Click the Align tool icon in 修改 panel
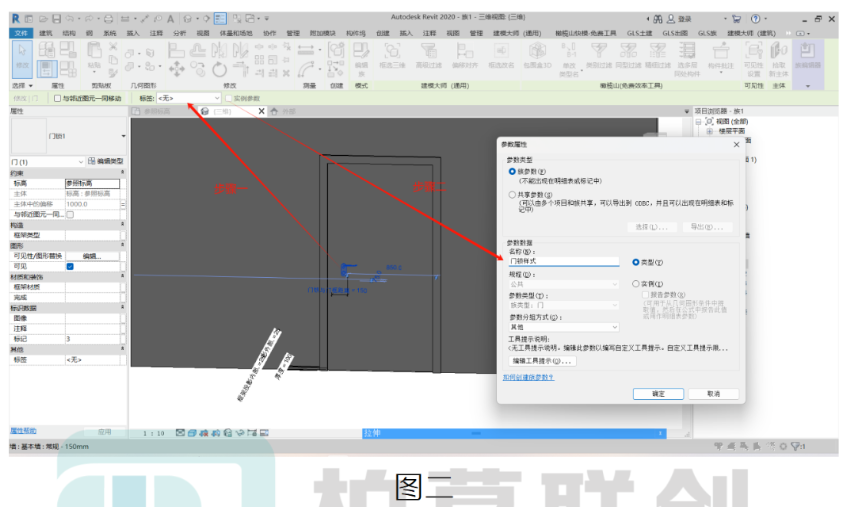846x507 pixels. tap(176, 50)
